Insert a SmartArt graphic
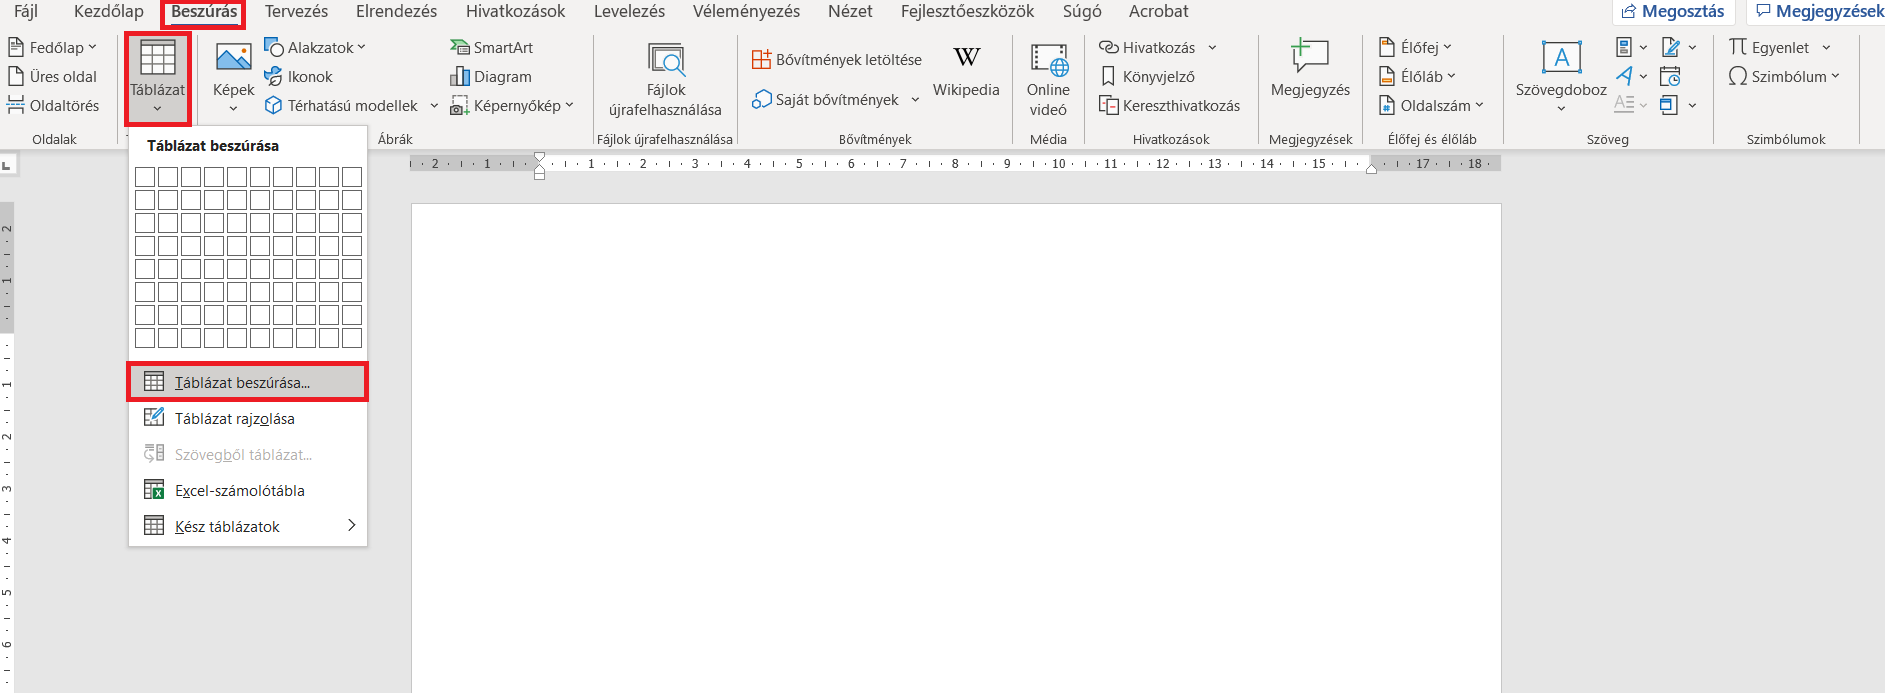This screenshot has width=1885, height=693. click(x=491, y=47)
